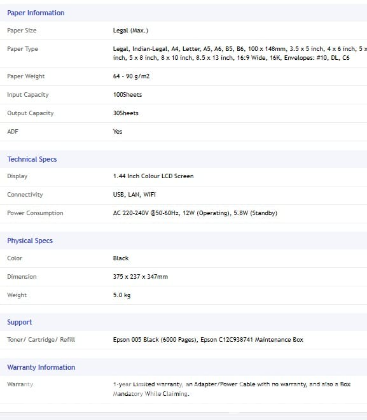Select the ADF label
This screenshot has height=420, width=367.
click(13, 131)
